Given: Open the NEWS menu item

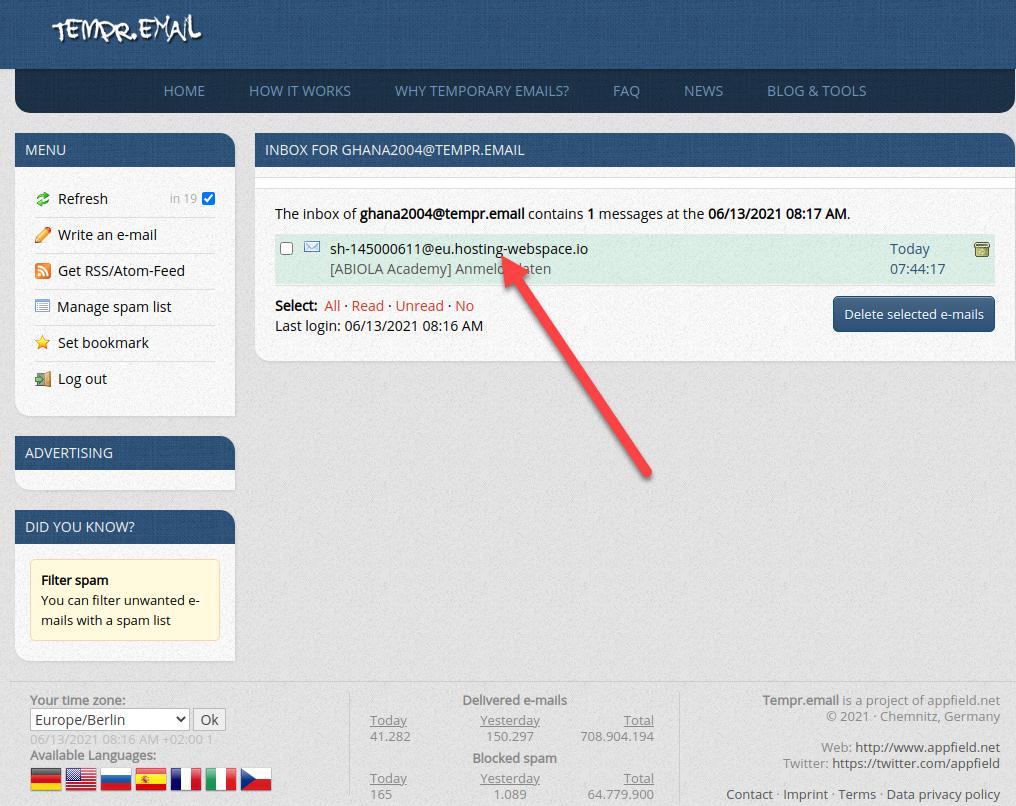Looking at the screenshot, I should coord(704,91).
